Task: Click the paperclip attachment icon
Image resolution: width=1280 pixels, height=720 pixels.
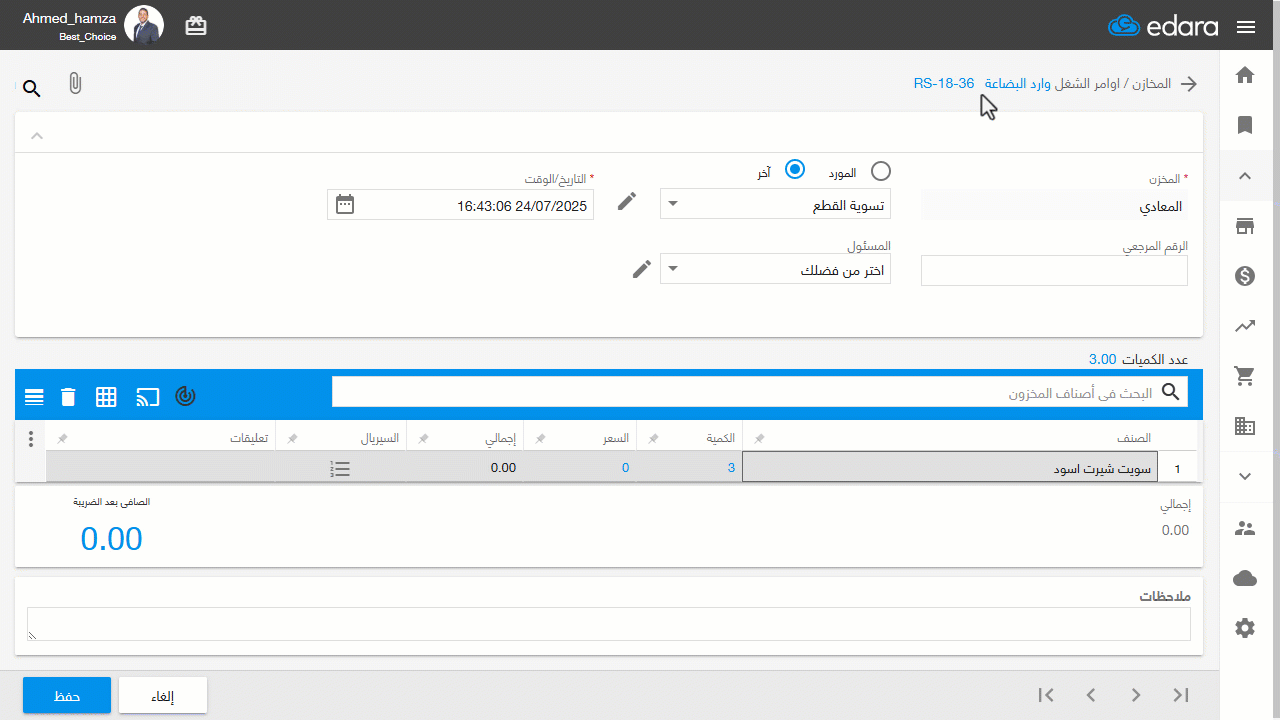Action: tap(75, 84)
